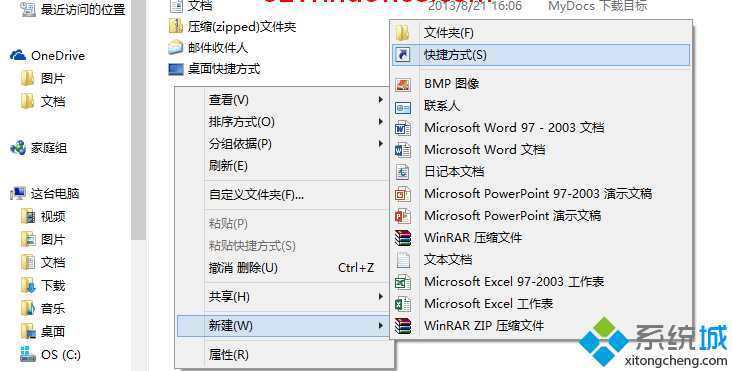
Task: Click the Microsoft Word 文档 icon
Action: (x=402, y=150)
